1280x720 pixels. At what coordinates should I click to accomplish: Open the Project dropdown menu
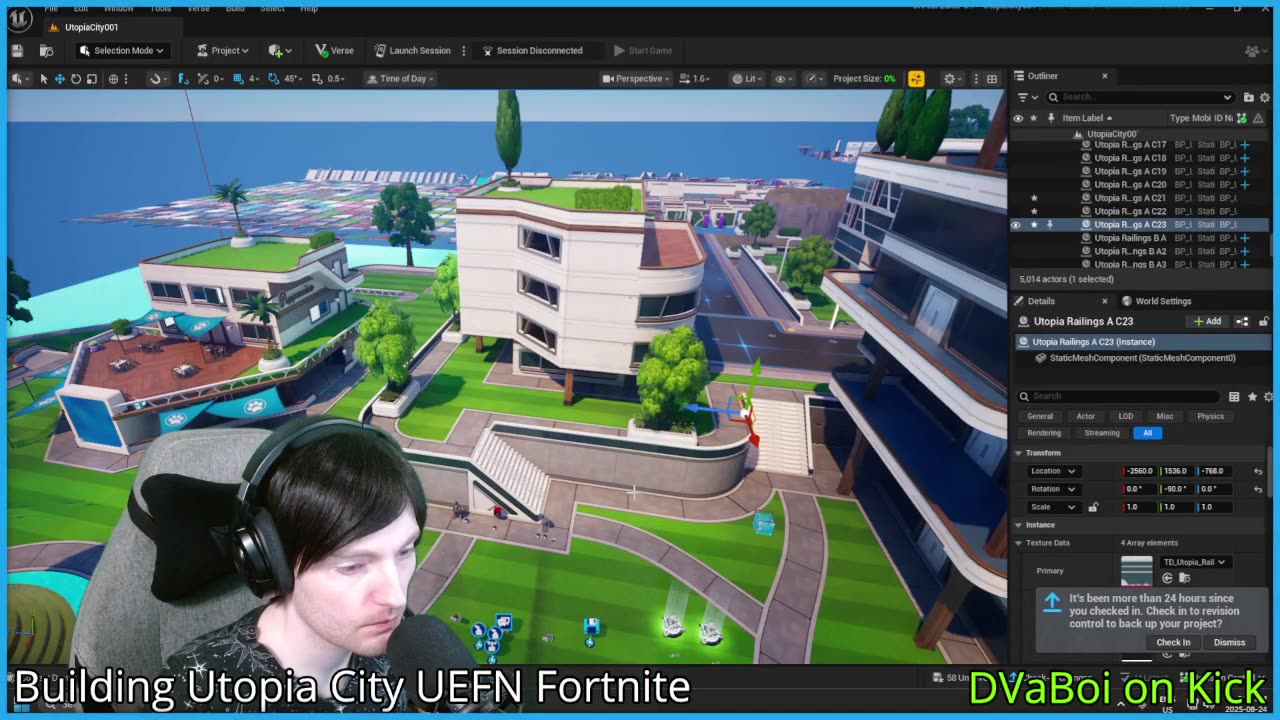tap(223, 50)
